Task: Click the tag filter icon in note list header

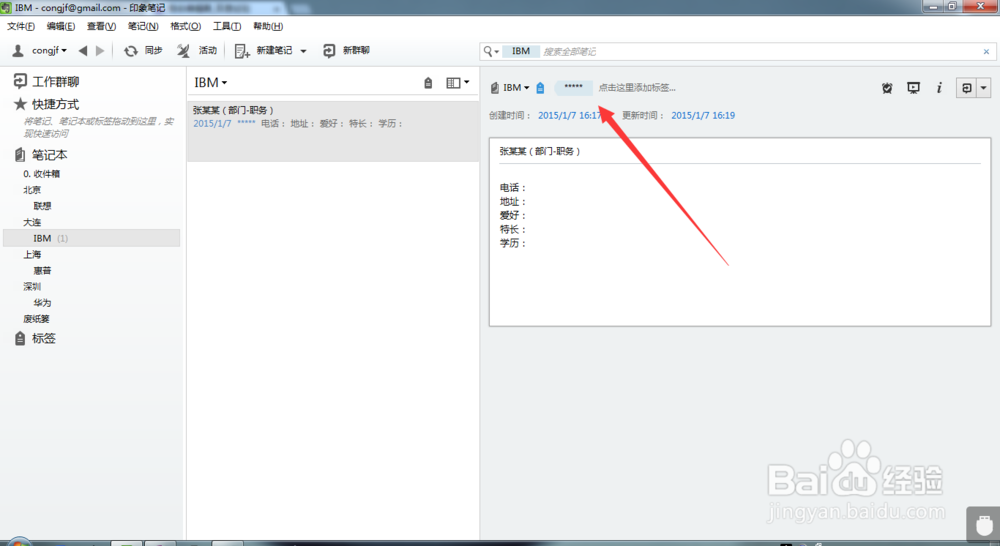Action: click(428, 83)
